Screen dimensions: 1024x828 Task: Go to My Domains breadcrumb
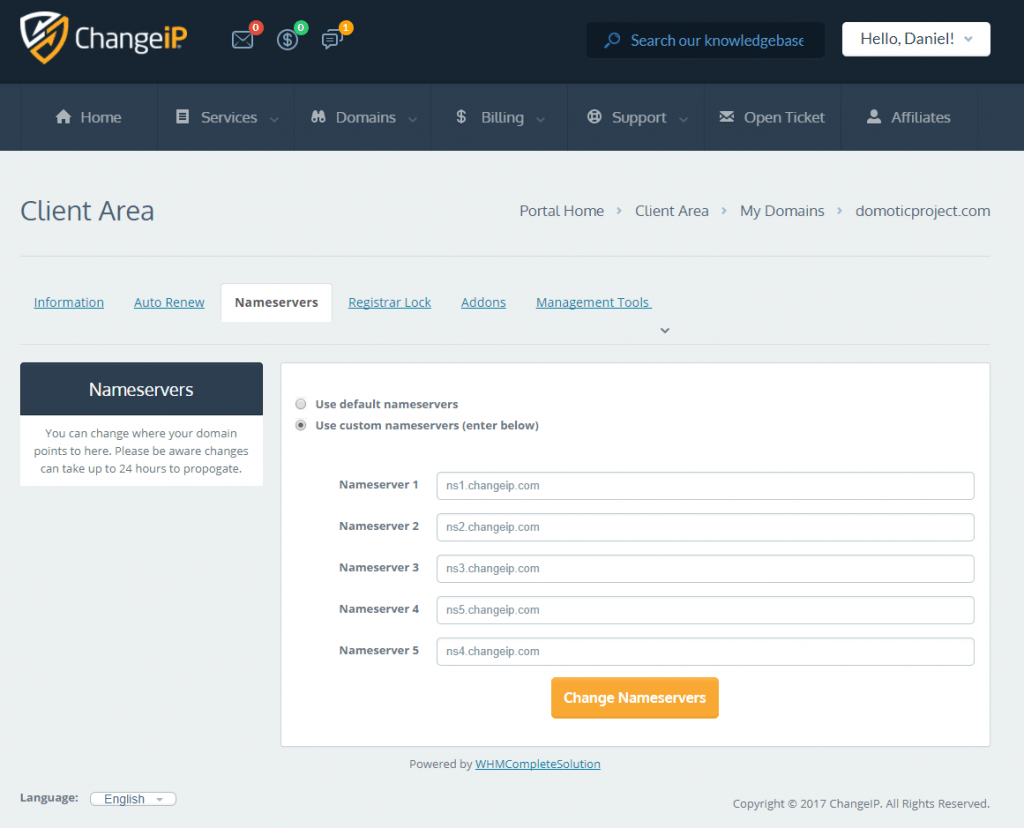pyautogui.click(x=782, y=211)
